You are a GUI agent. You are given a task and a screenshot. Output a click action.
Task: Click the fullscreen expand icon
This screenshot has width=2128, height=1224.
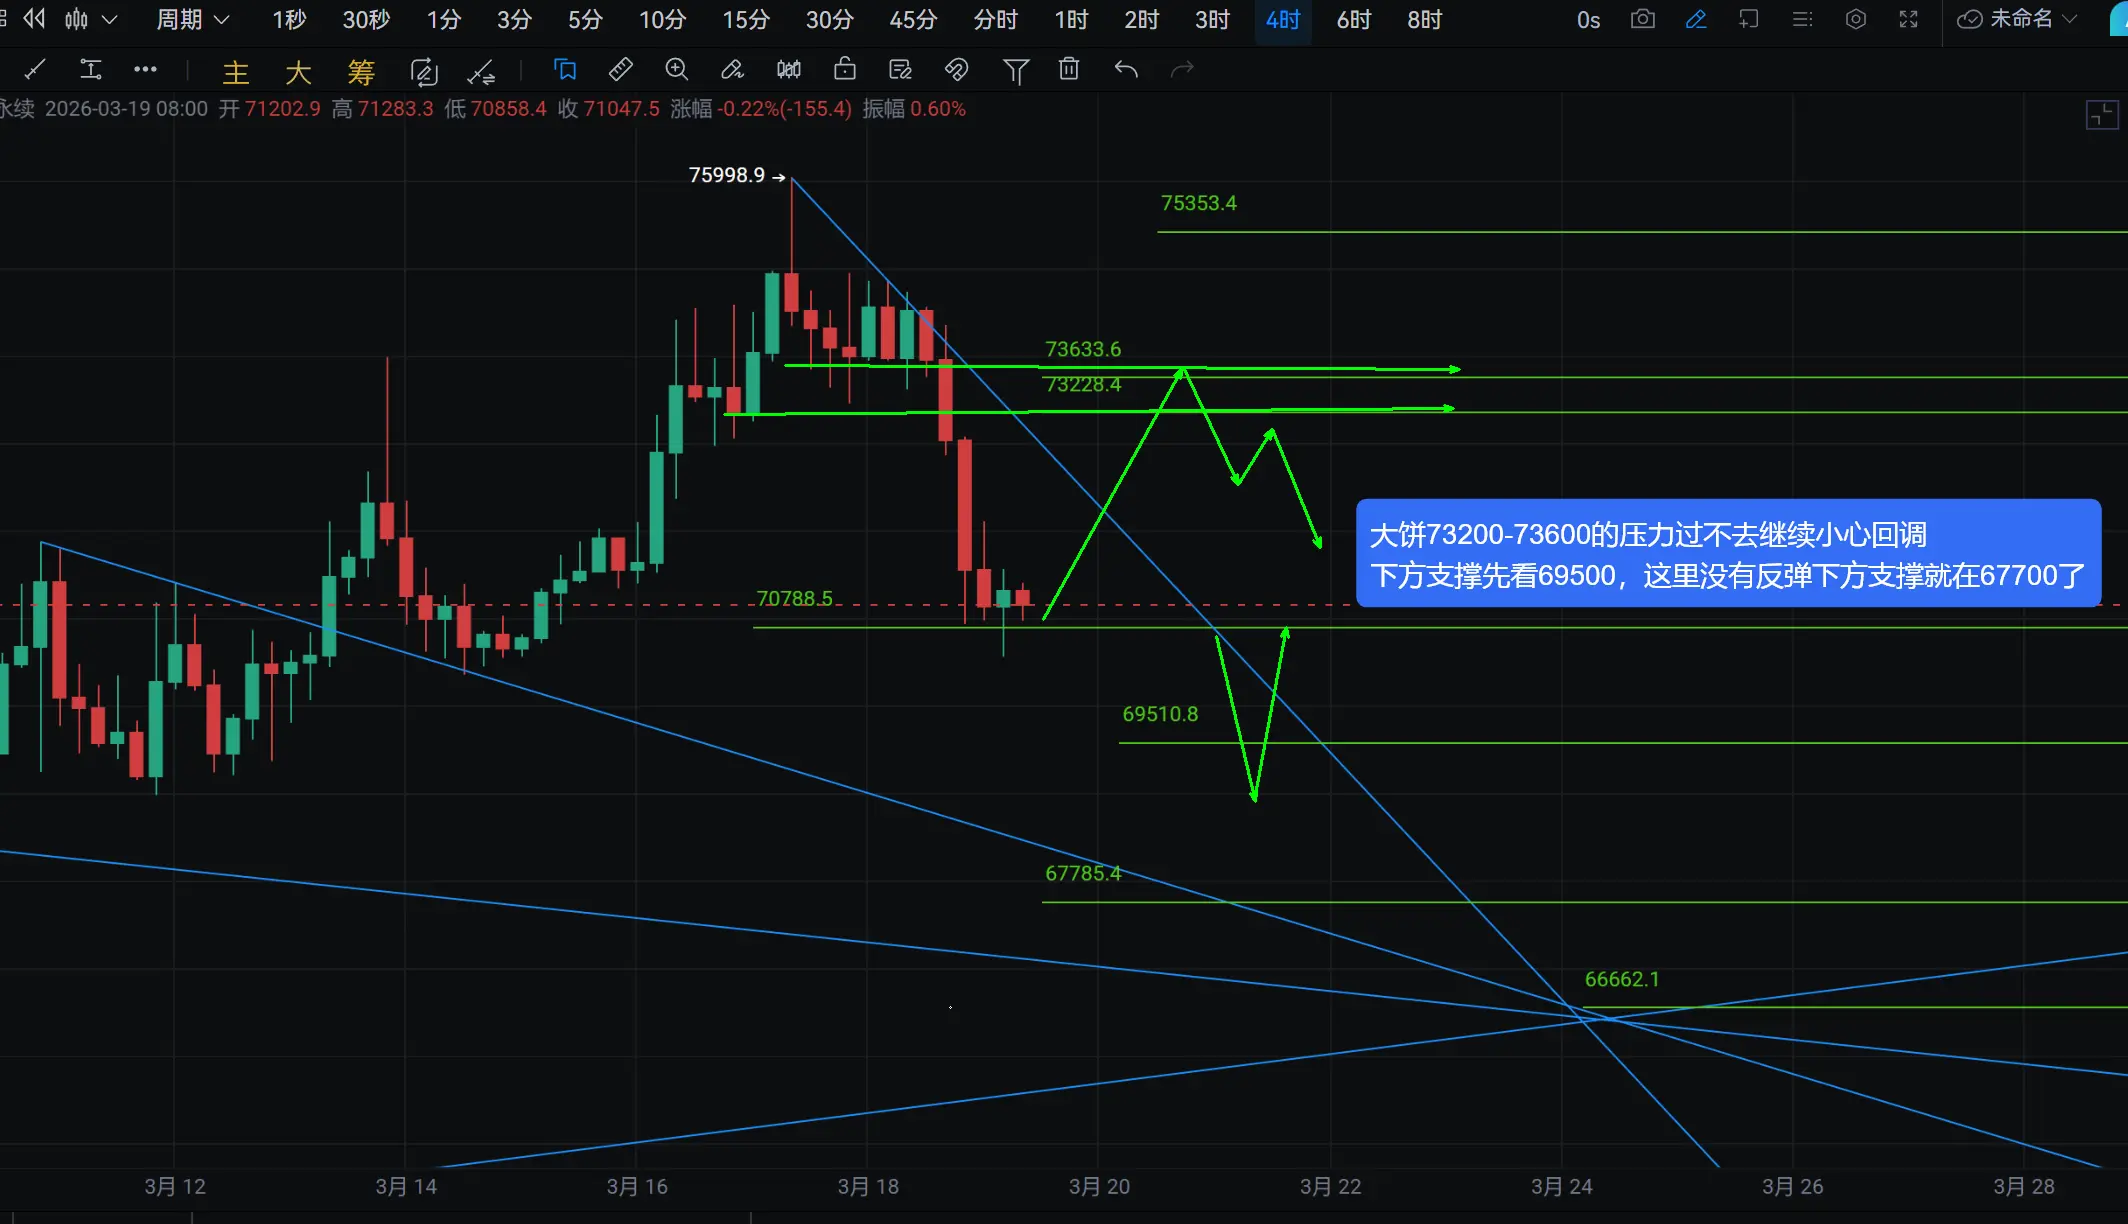tap(1908, 19)
